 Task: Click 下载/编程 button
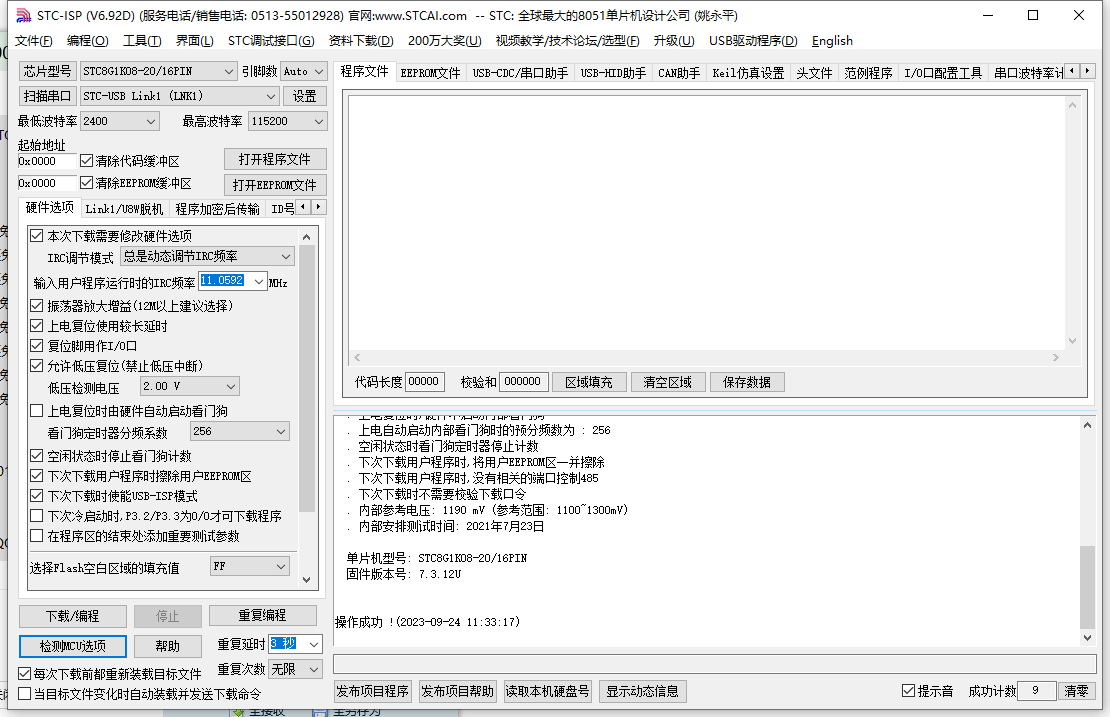click(x=73, y=616)
